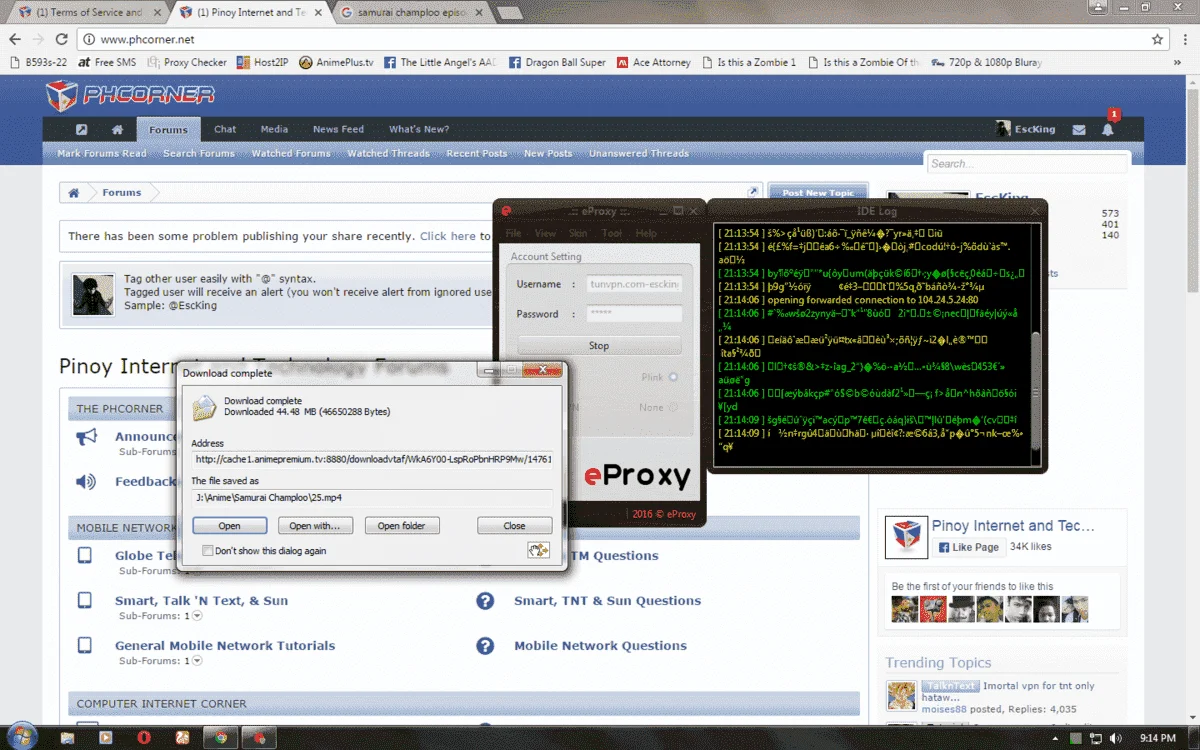
Task: Open Windows Explorer from taskbar
Action: point(68,737)
